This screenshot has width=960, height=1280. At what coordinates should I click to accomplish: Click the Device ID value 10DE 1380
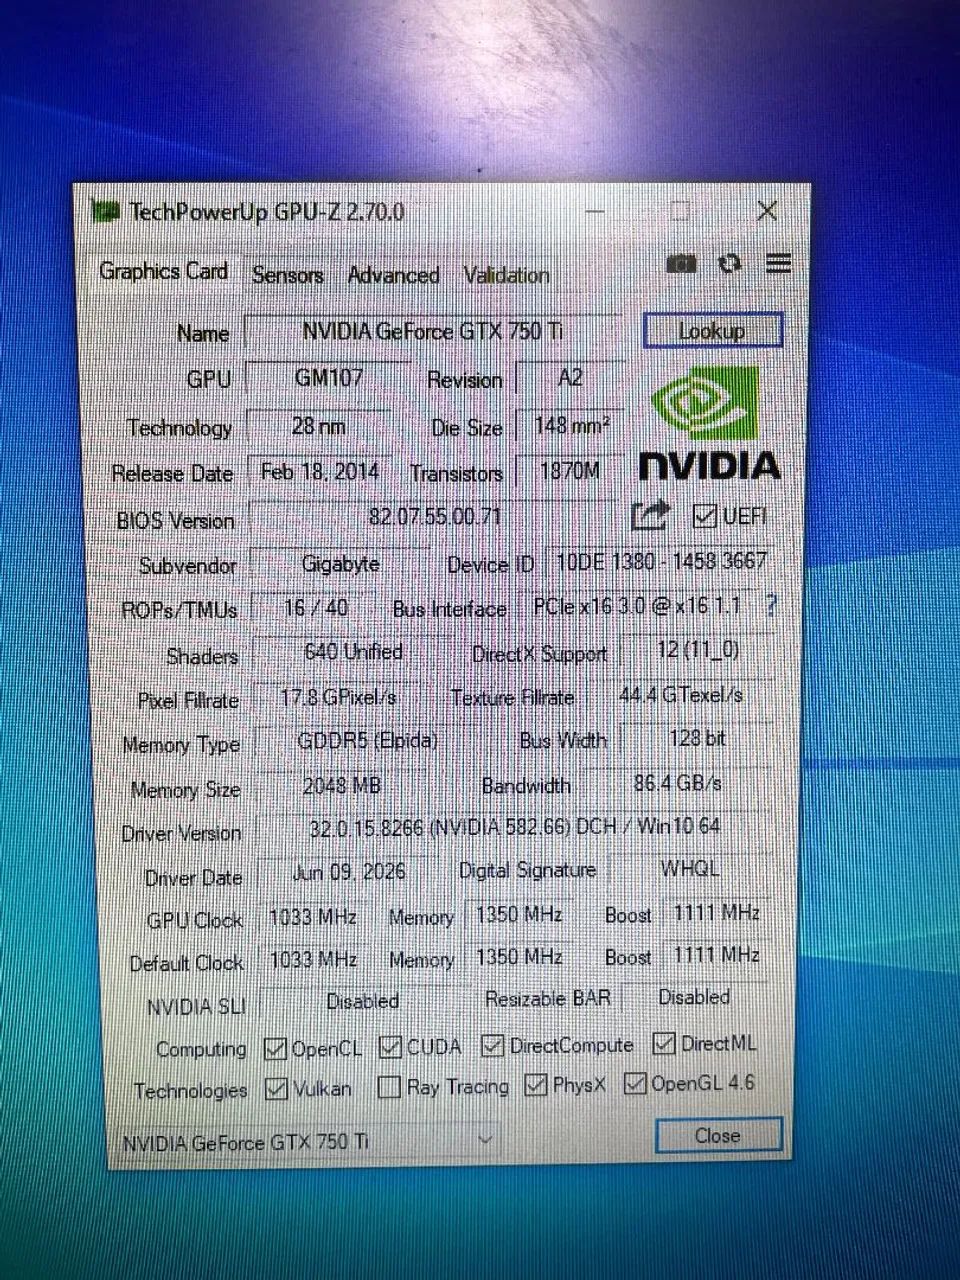660,561
